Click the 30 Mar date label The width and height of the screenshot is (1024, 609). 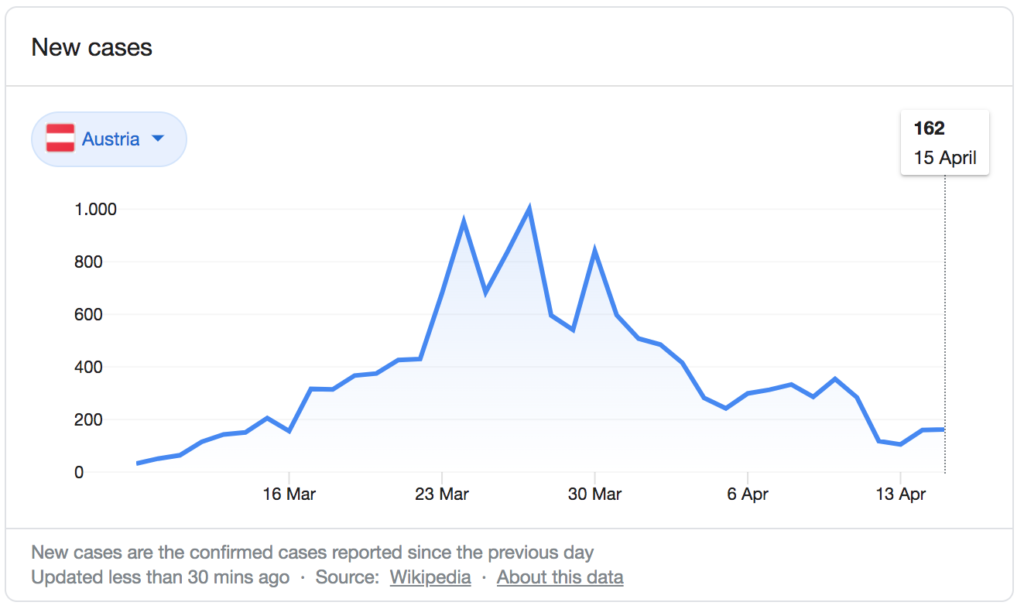[x=595, y=494]
